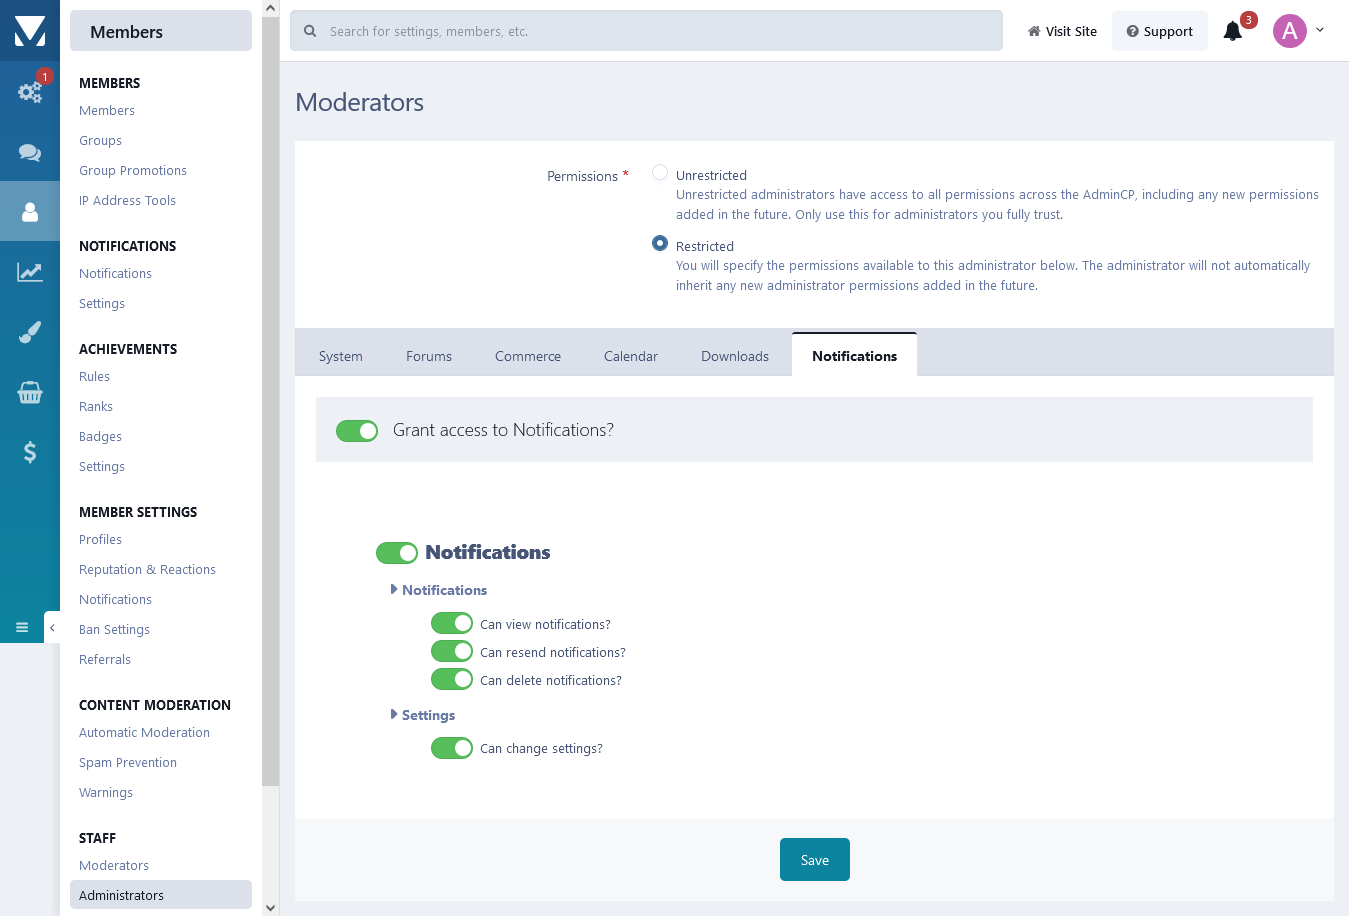Switch to the System tab
1349x916 pixels.
341,356
